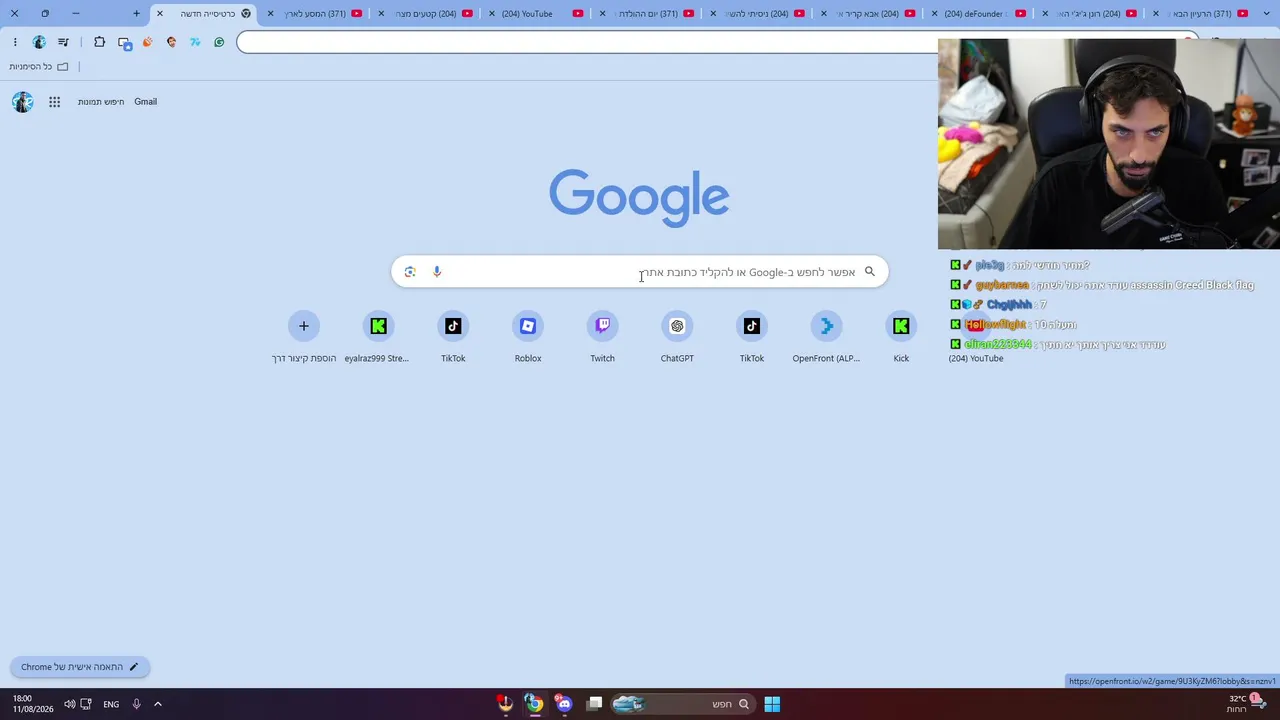This screenshot has height=720, width=1280.
Task: Click the taskbar microphone icon
Action: [x=136, y=704]
